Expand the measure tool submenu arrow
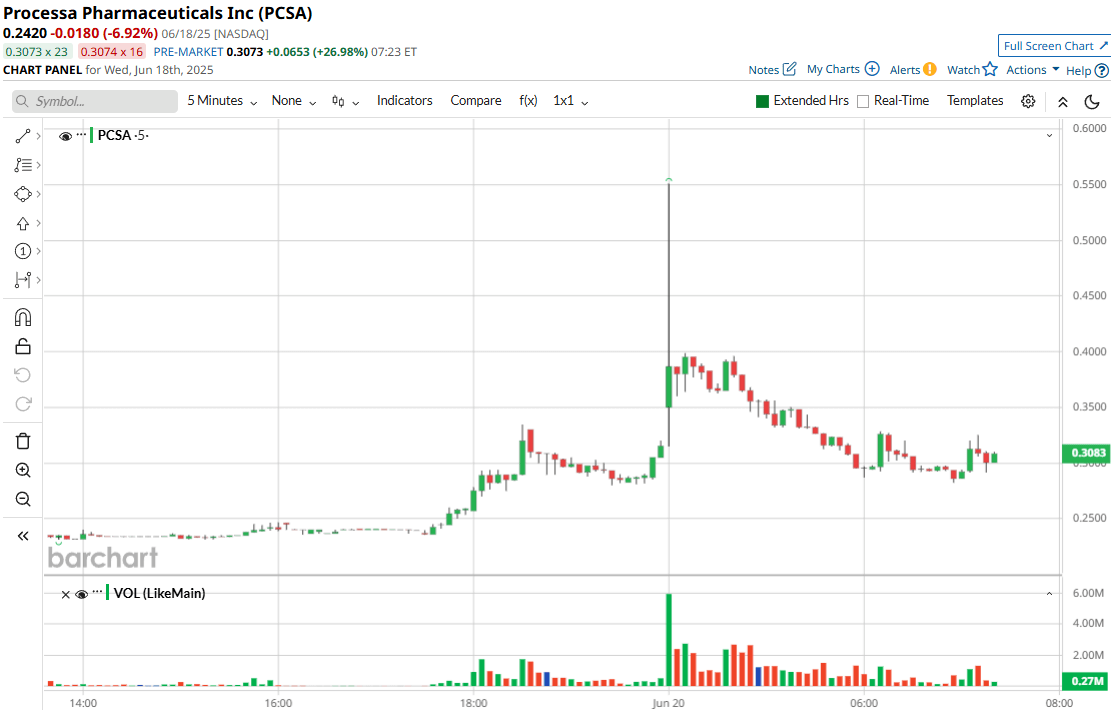The height and width of the screenshot is (710, 1111). click(38, 280)
